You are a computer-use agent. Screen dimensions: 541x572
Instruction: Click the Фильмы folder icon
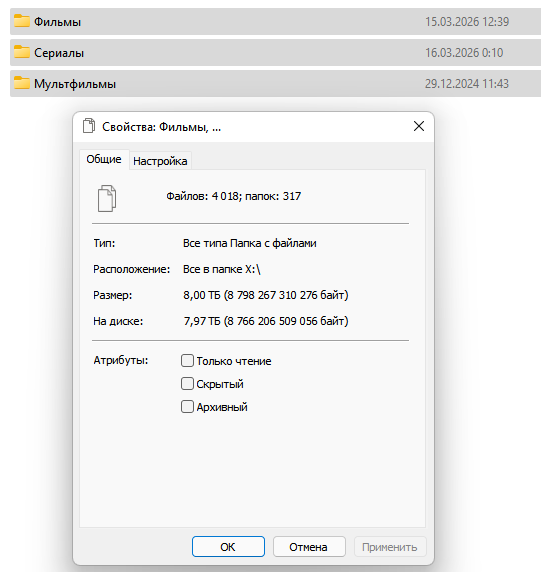22,21
